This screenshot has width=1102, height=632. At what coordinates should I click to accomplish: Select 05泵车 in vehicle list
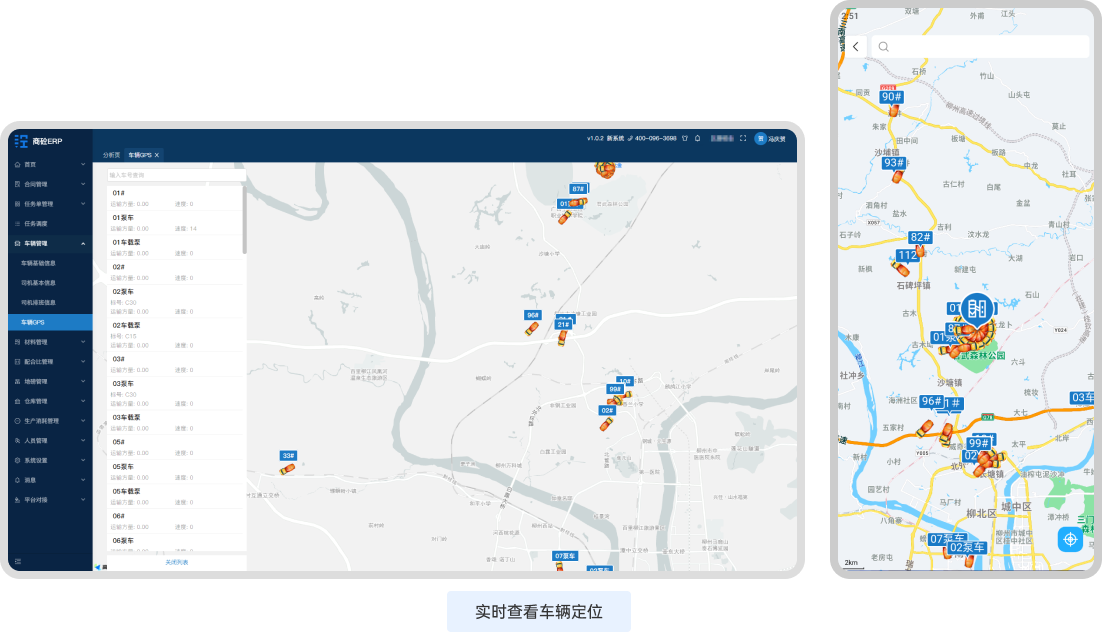[x=176, y=471]
